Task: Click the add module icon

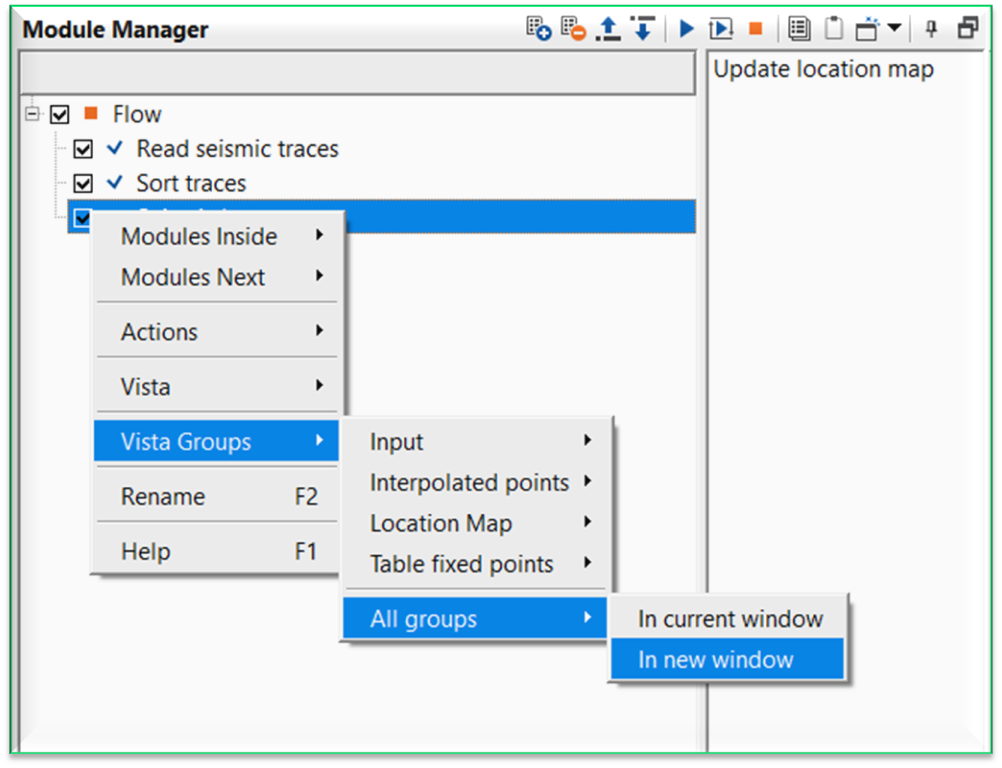Action: [x=539, y=29]
